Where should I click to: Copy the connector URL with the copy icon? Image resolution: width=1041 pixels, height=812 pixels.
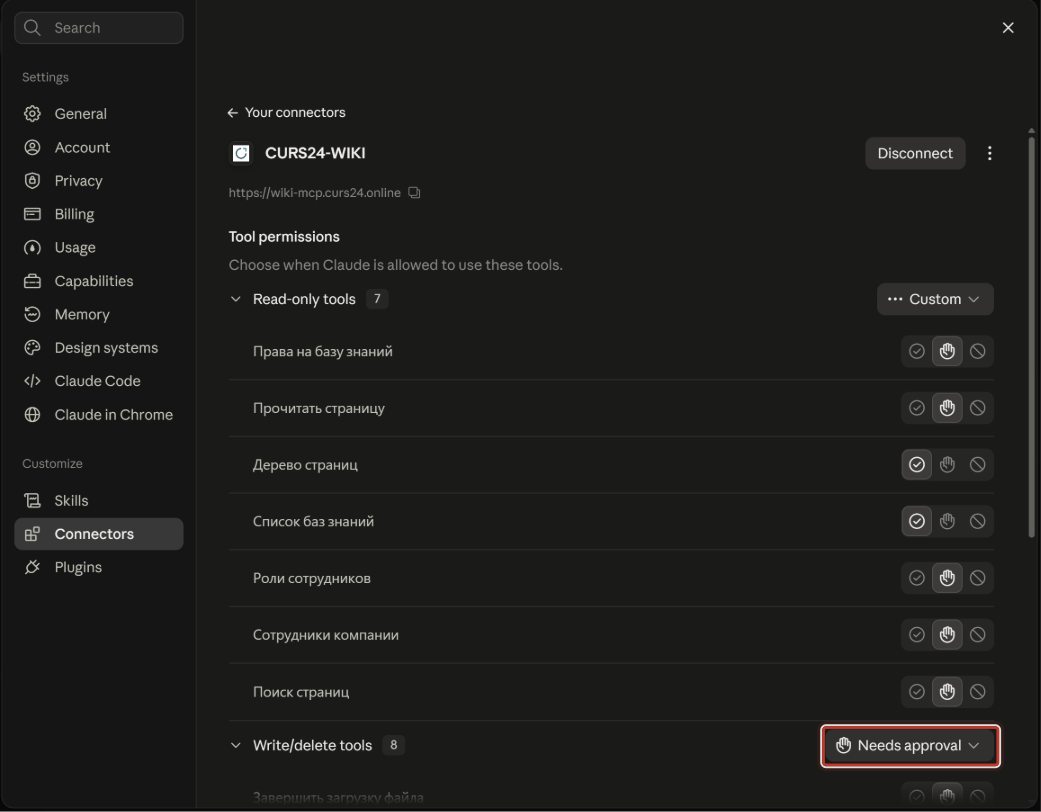414,193
